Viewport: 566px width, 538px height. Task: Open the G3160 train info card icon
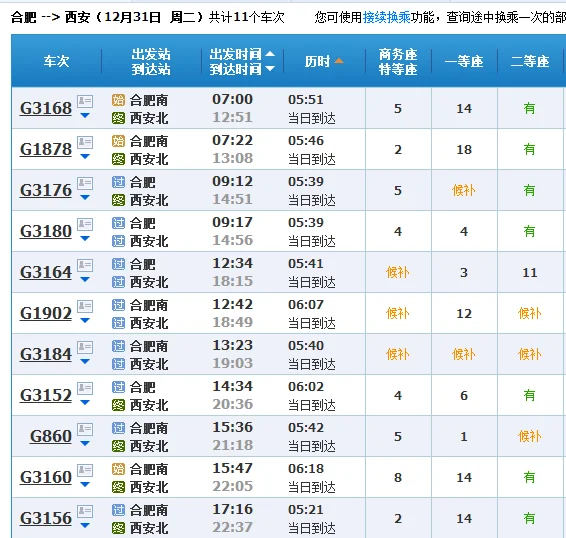pyautogui.click(x=85, y=470)
